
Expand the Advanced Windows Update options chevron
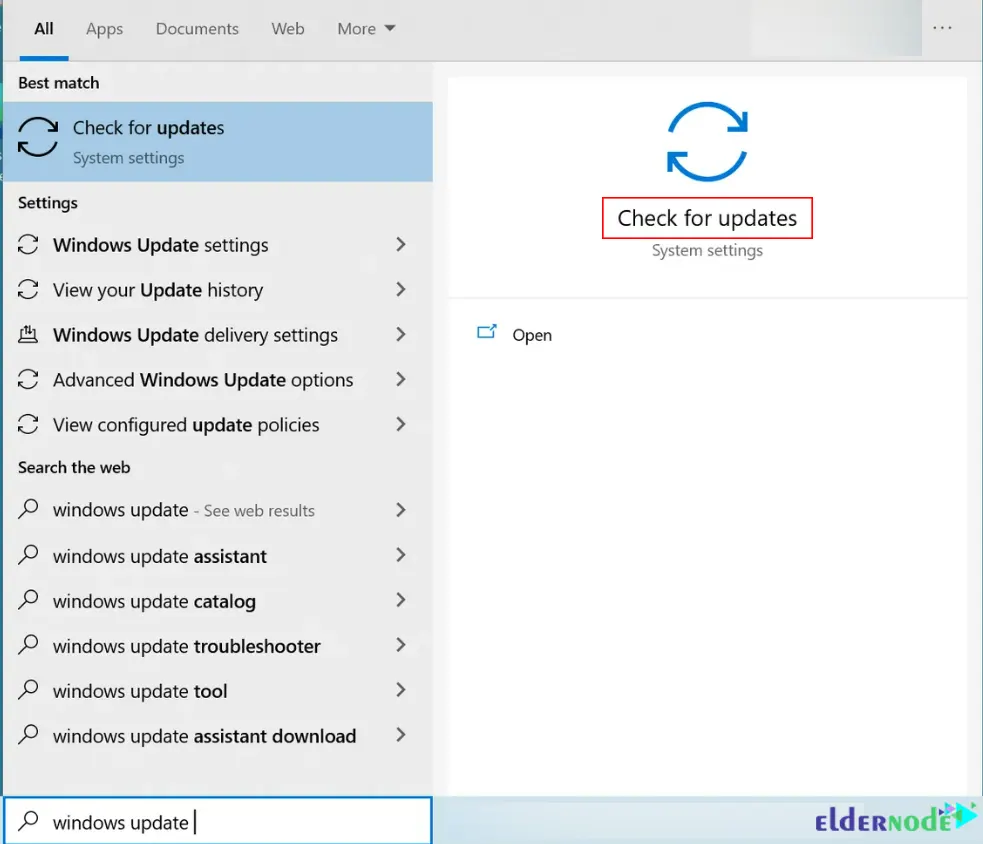click(x=401, y=379)
